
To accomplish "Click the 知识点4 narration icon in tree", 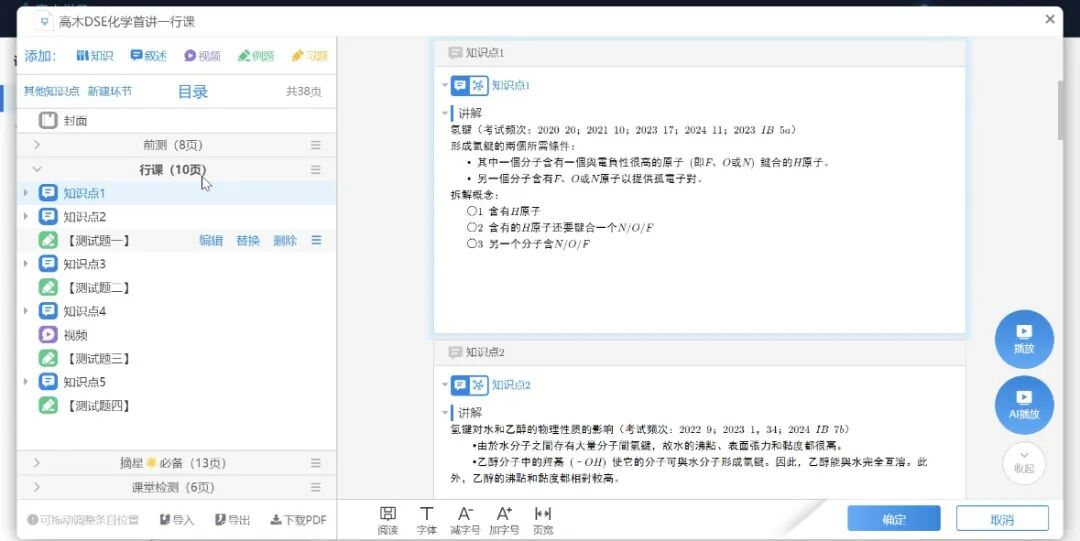I will click(x=48, y=311).
